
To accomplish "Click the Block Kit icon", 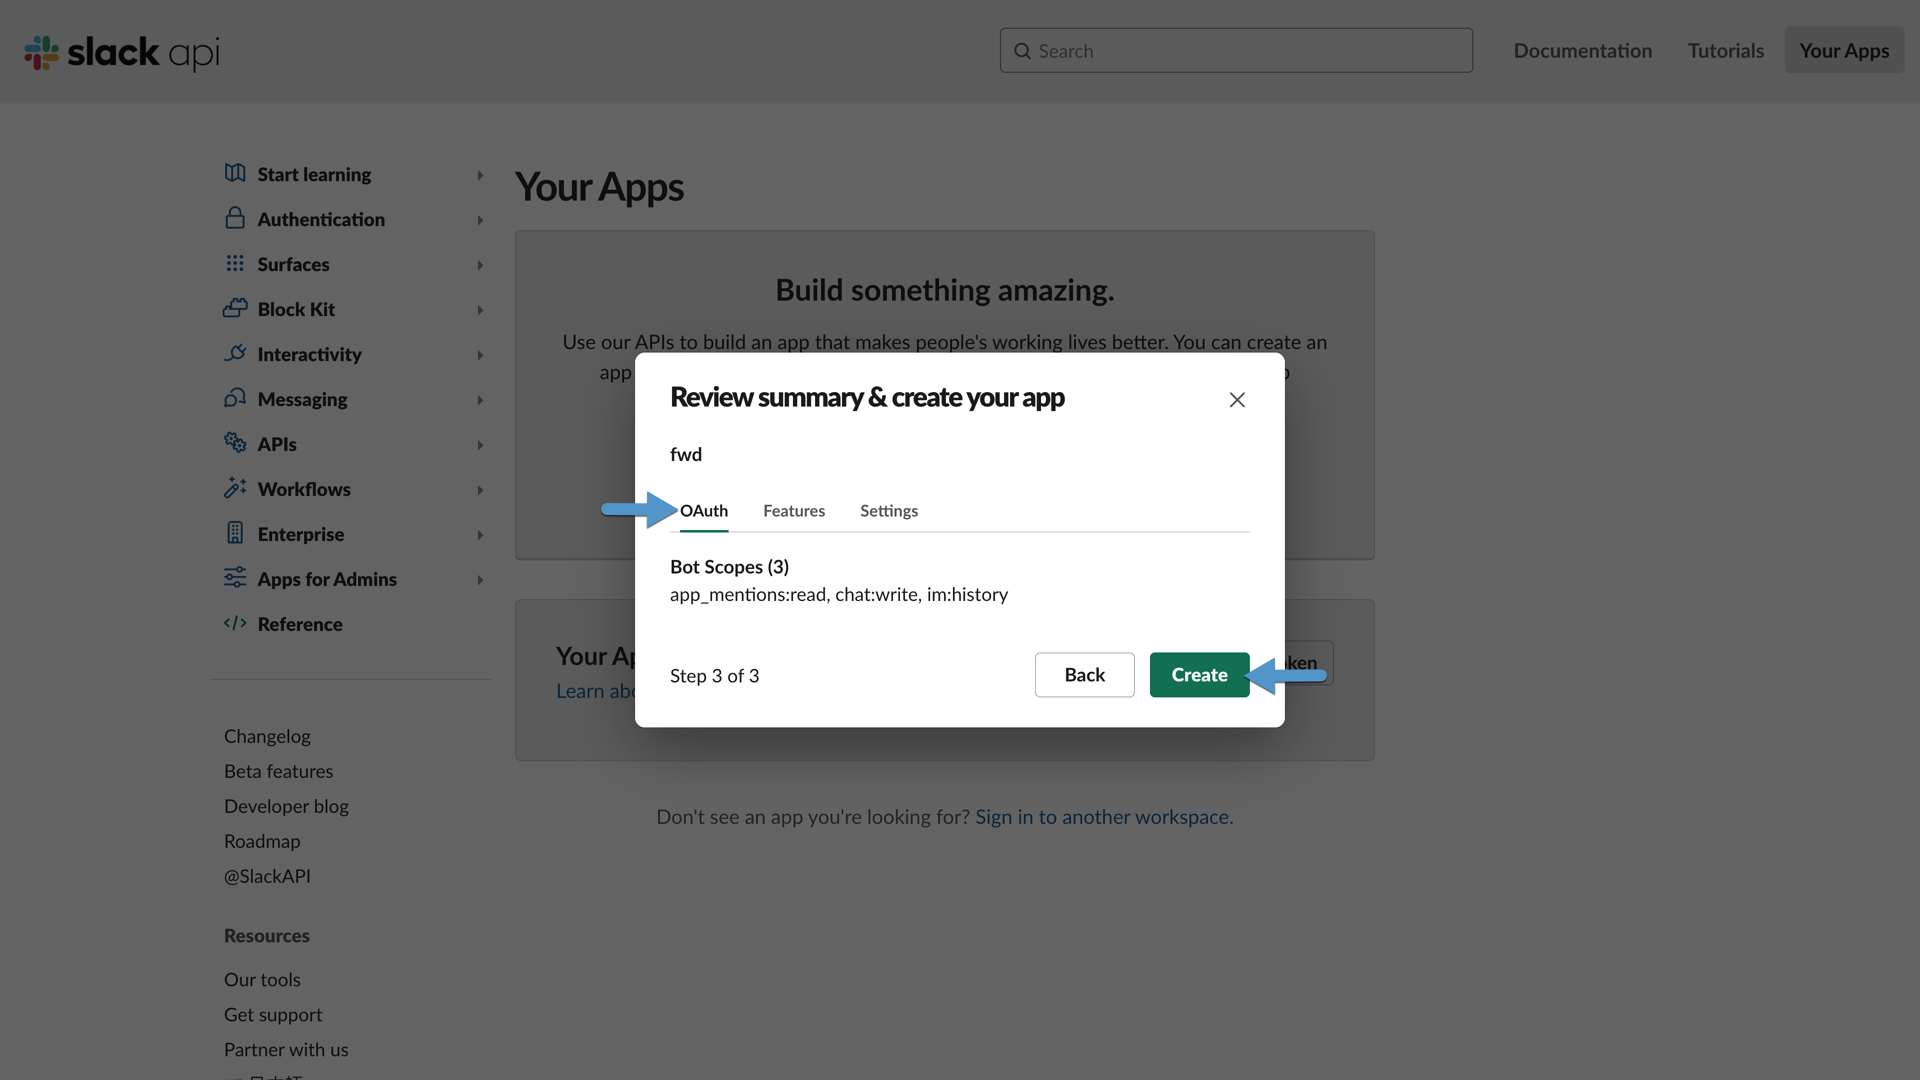I will coord(234,309).
